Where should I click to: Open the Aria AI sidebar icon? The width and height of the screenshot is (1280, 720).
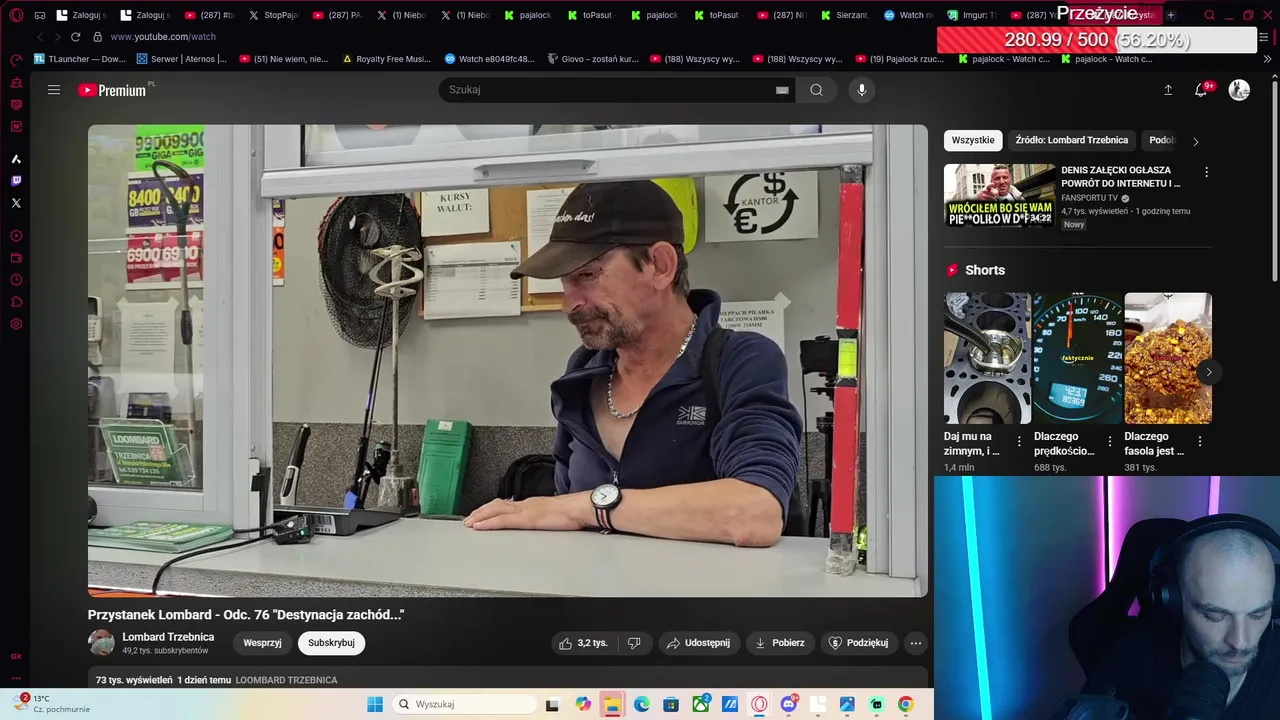coord(16,159)
